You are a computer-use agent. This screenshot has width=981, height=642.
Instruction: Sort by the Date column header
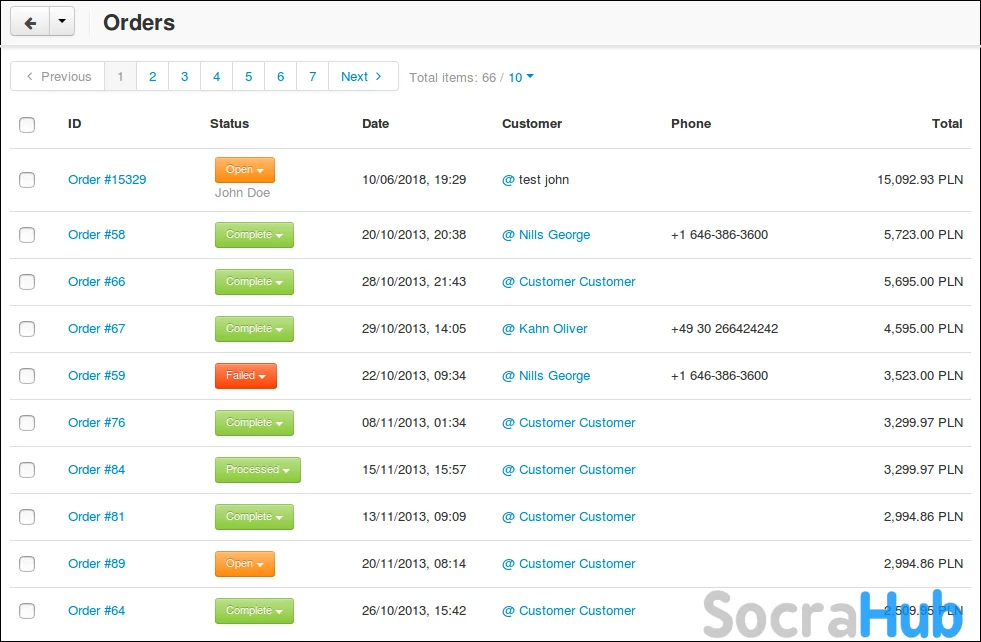(375, 124)
